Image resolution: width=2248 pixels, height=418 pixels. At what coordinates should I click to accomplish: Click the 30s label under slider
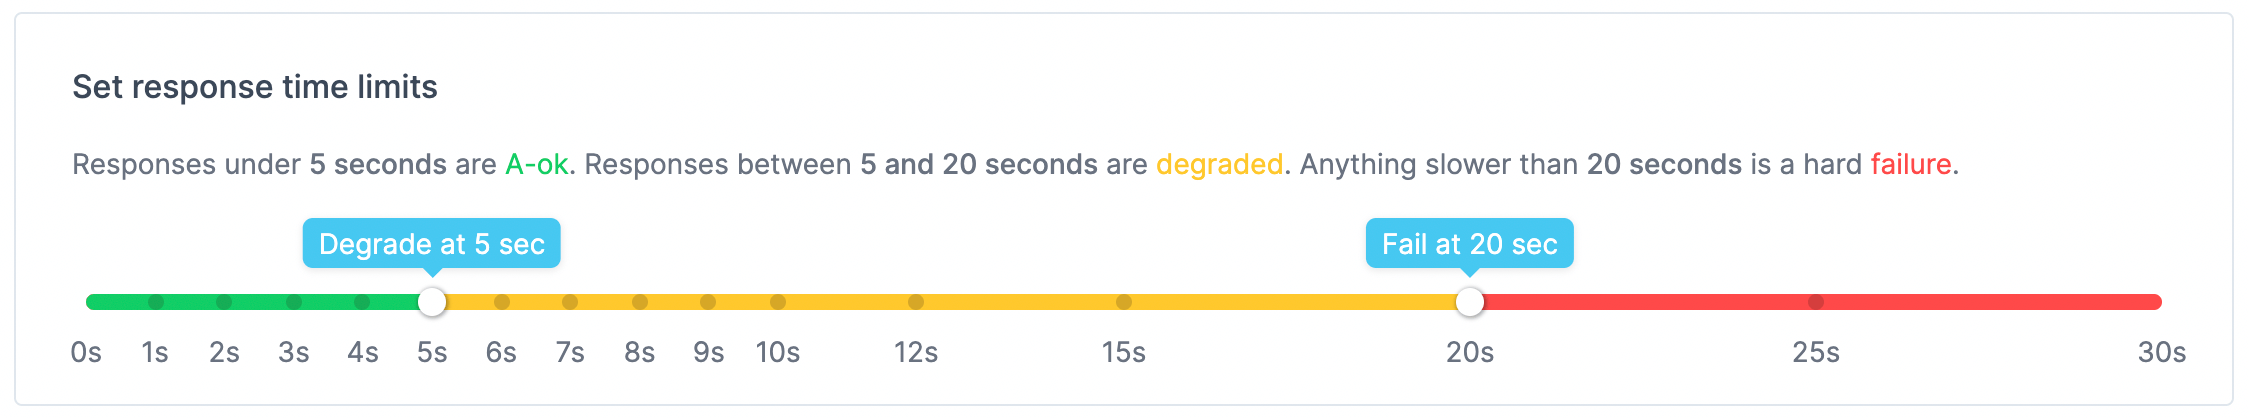point(2162,353)
